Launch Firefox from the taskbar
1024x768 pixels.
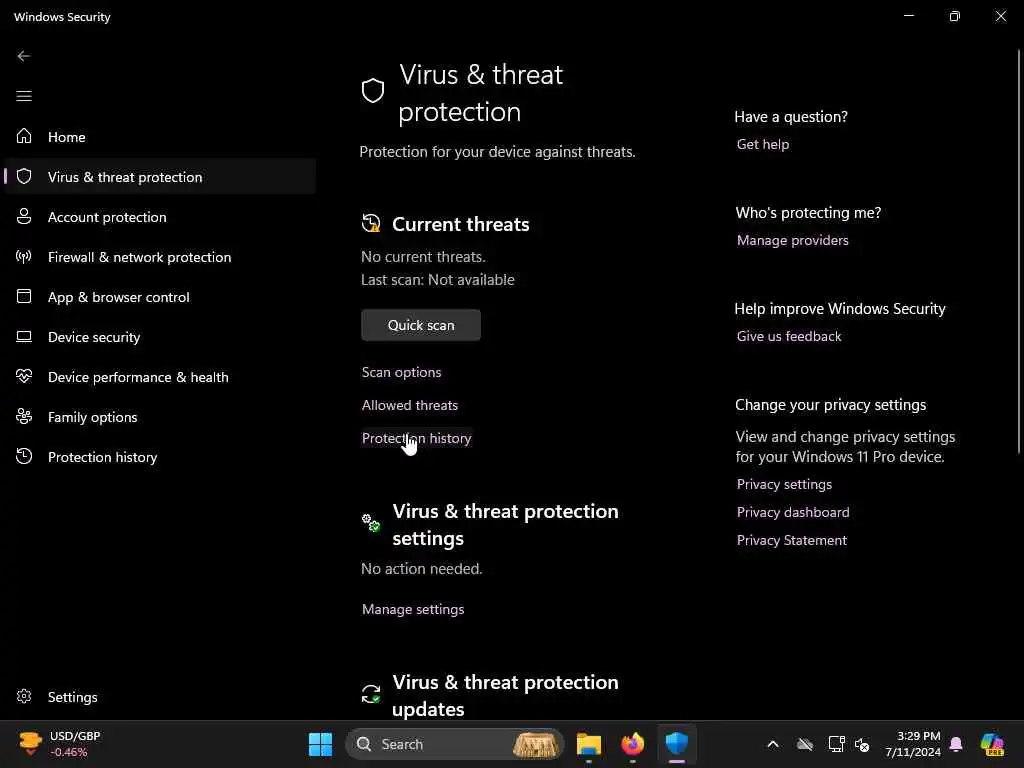632,744
